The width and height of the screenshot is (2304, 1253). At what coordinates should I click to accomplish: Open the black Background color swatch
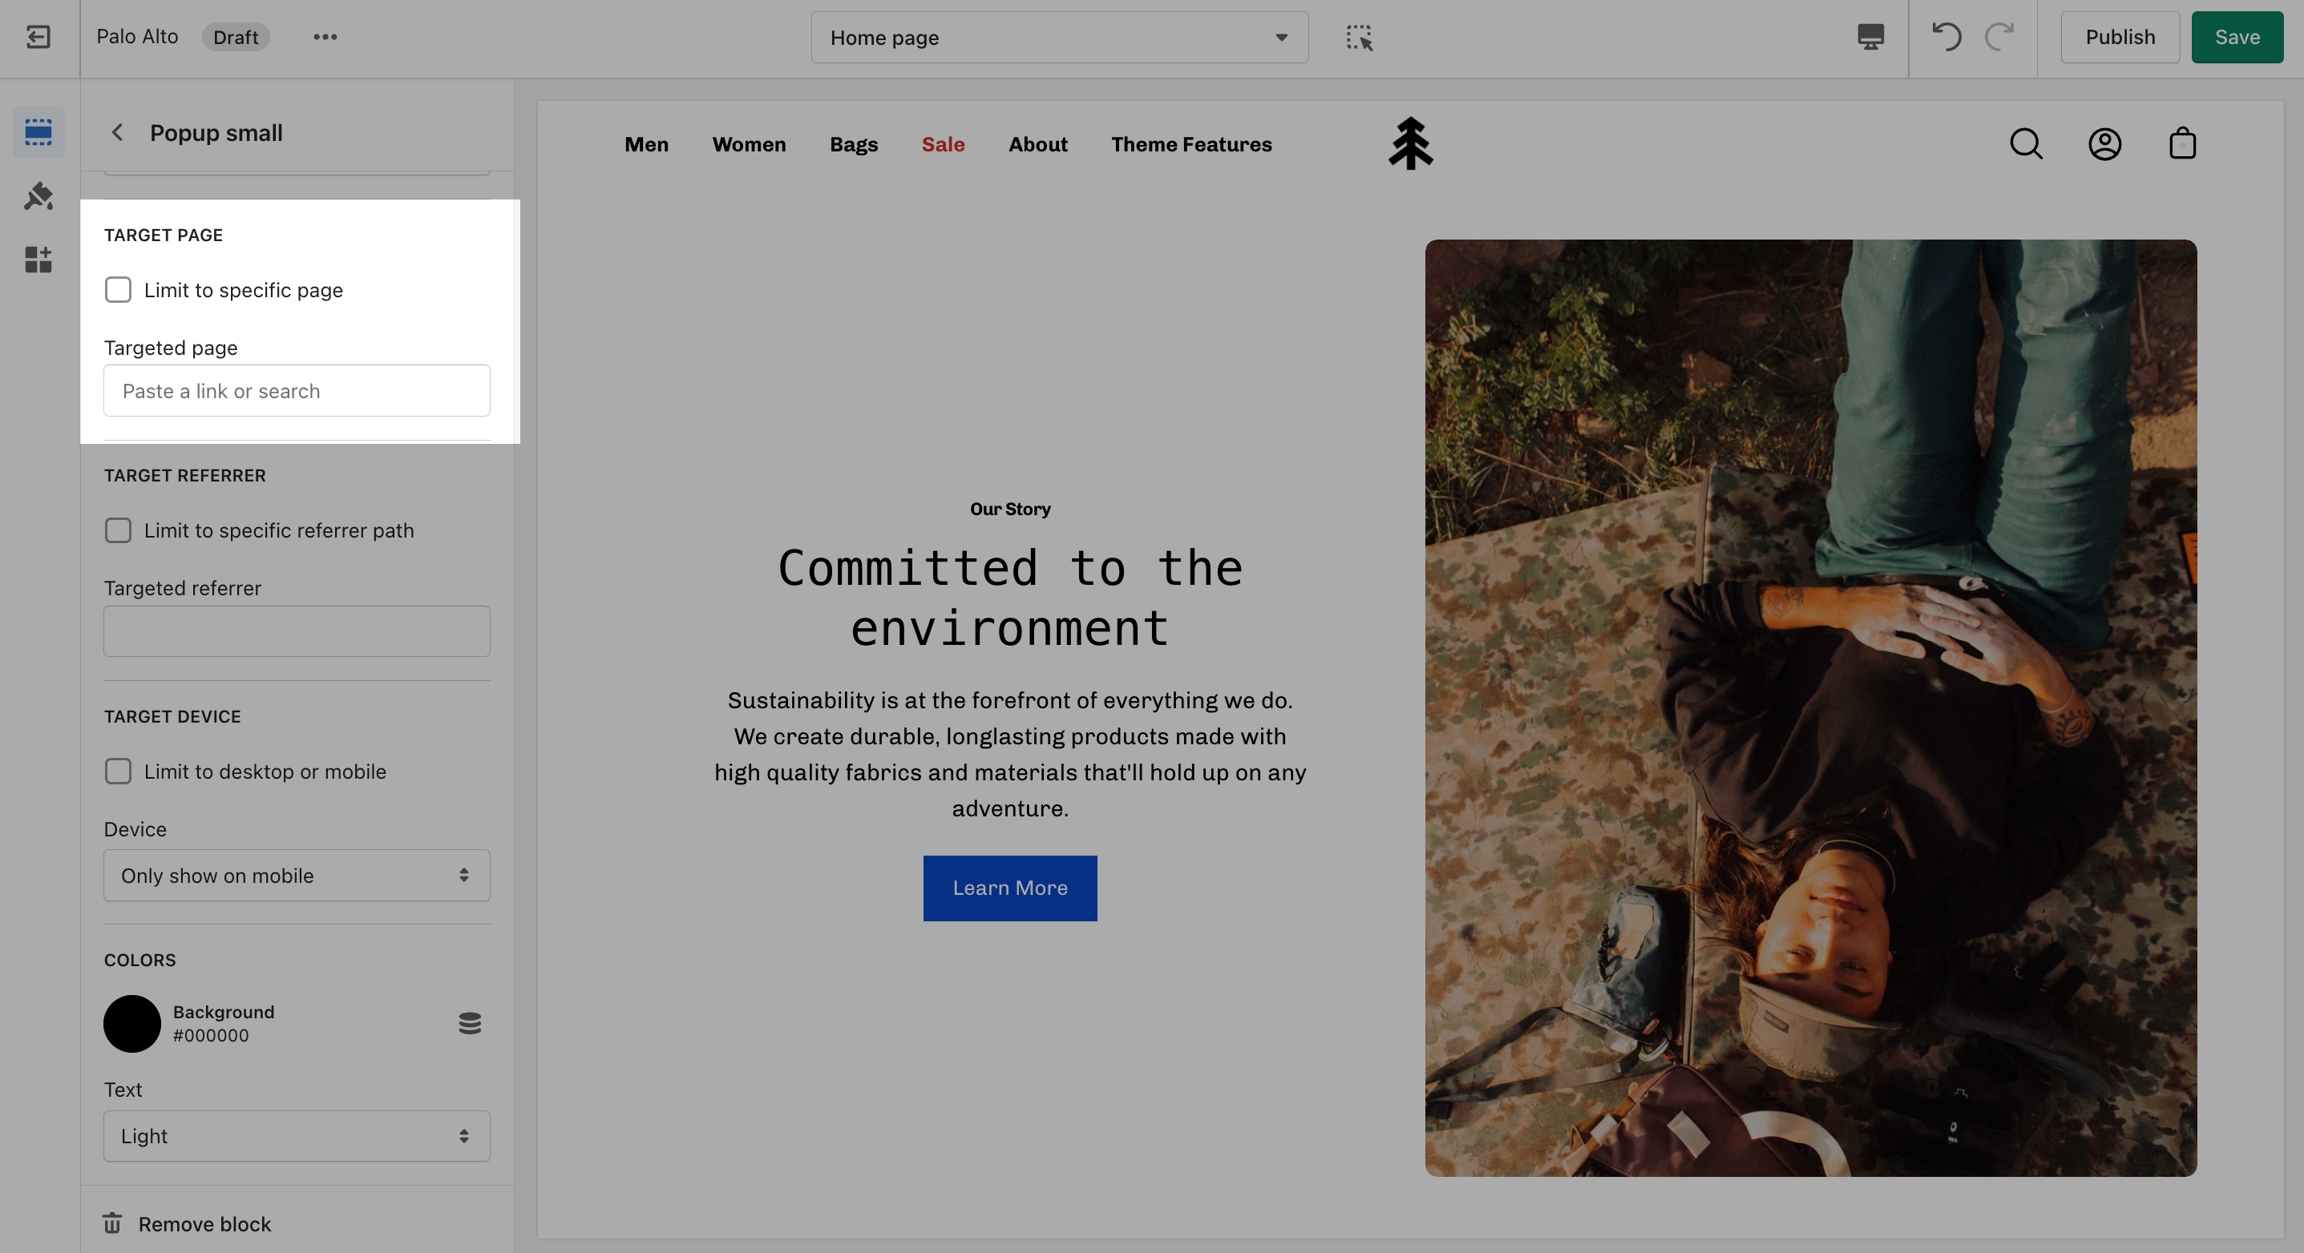click(132, 1023)
